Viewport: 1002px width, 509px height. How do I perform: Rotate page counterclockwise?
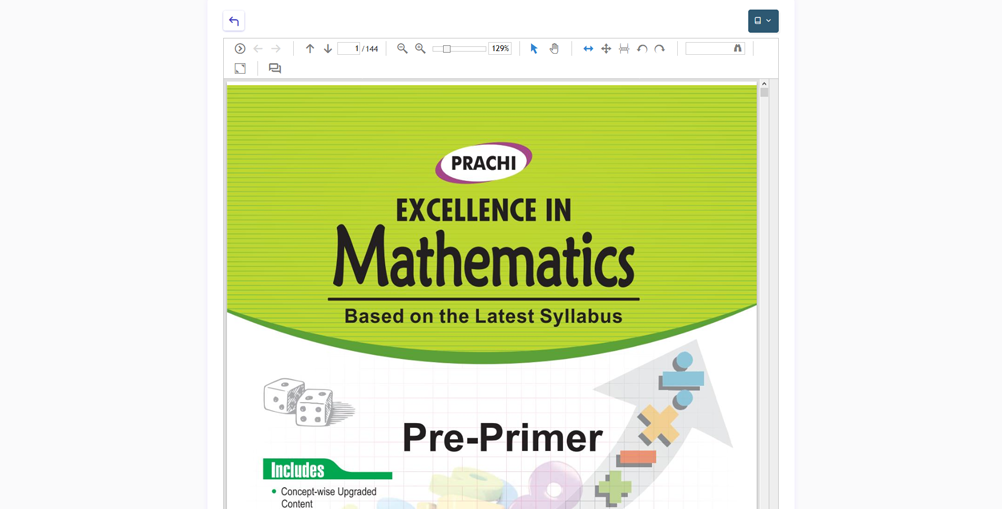(642, 49)
